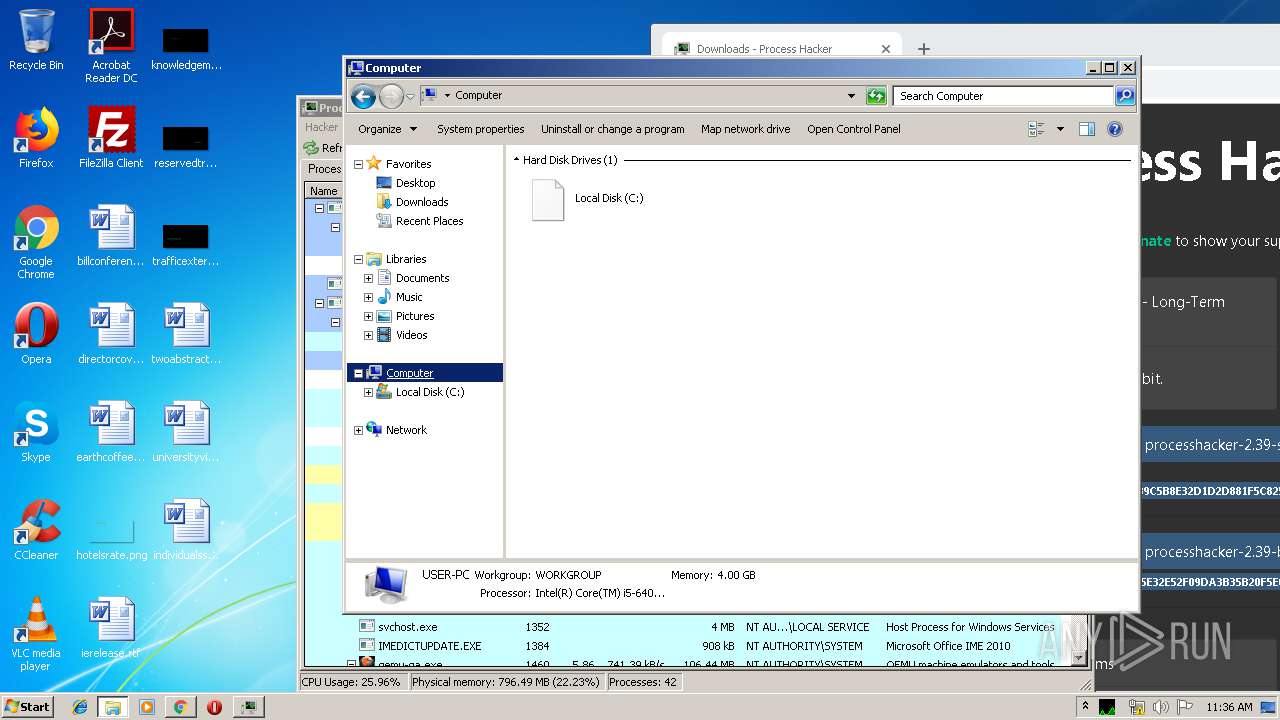This screenshot has width=1280, height=720.
Task: Click Open Control Panel
Action: click(x=854, y=129)
